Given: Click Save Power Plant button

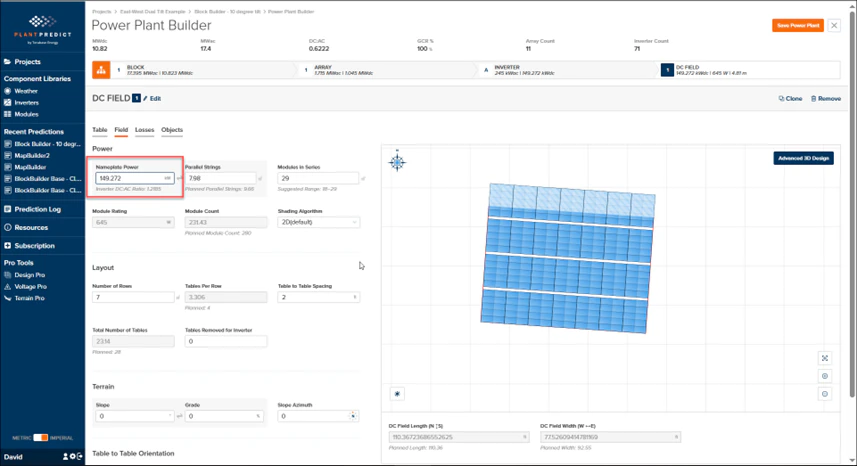Looking at the screenshot, I should click(x=798, y=26).
